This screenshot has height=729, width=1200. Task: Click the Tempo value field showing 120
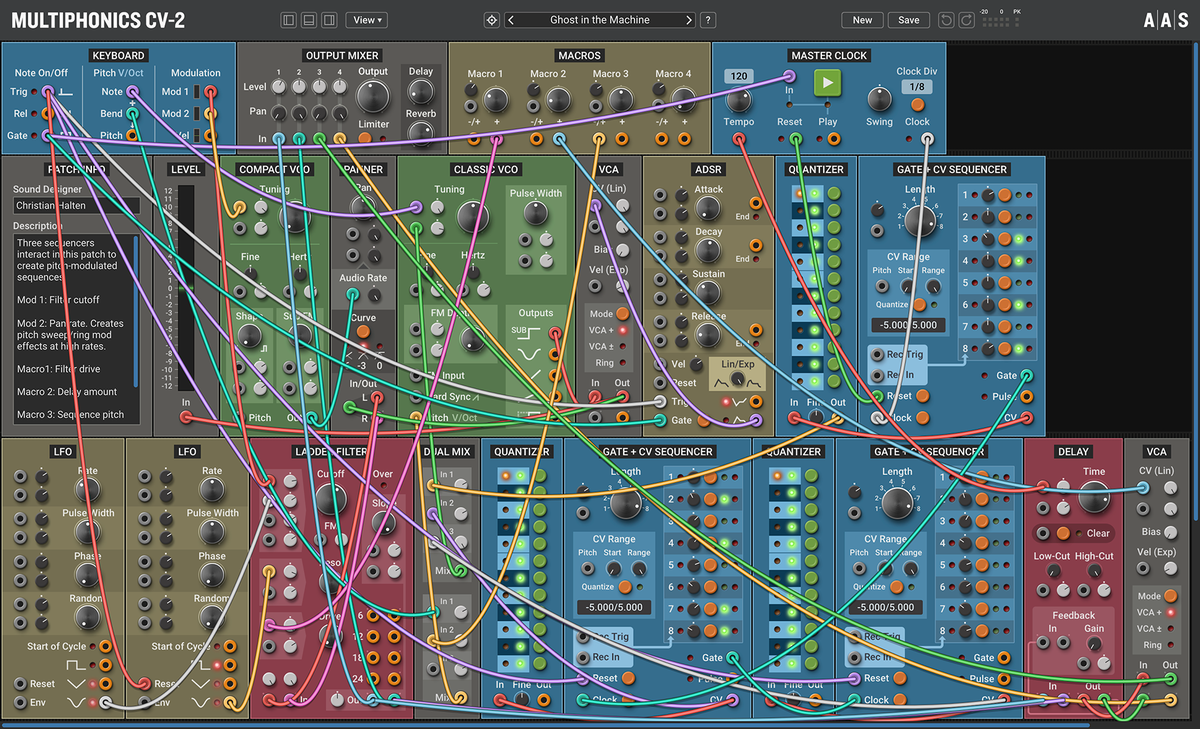pos(739,76)
